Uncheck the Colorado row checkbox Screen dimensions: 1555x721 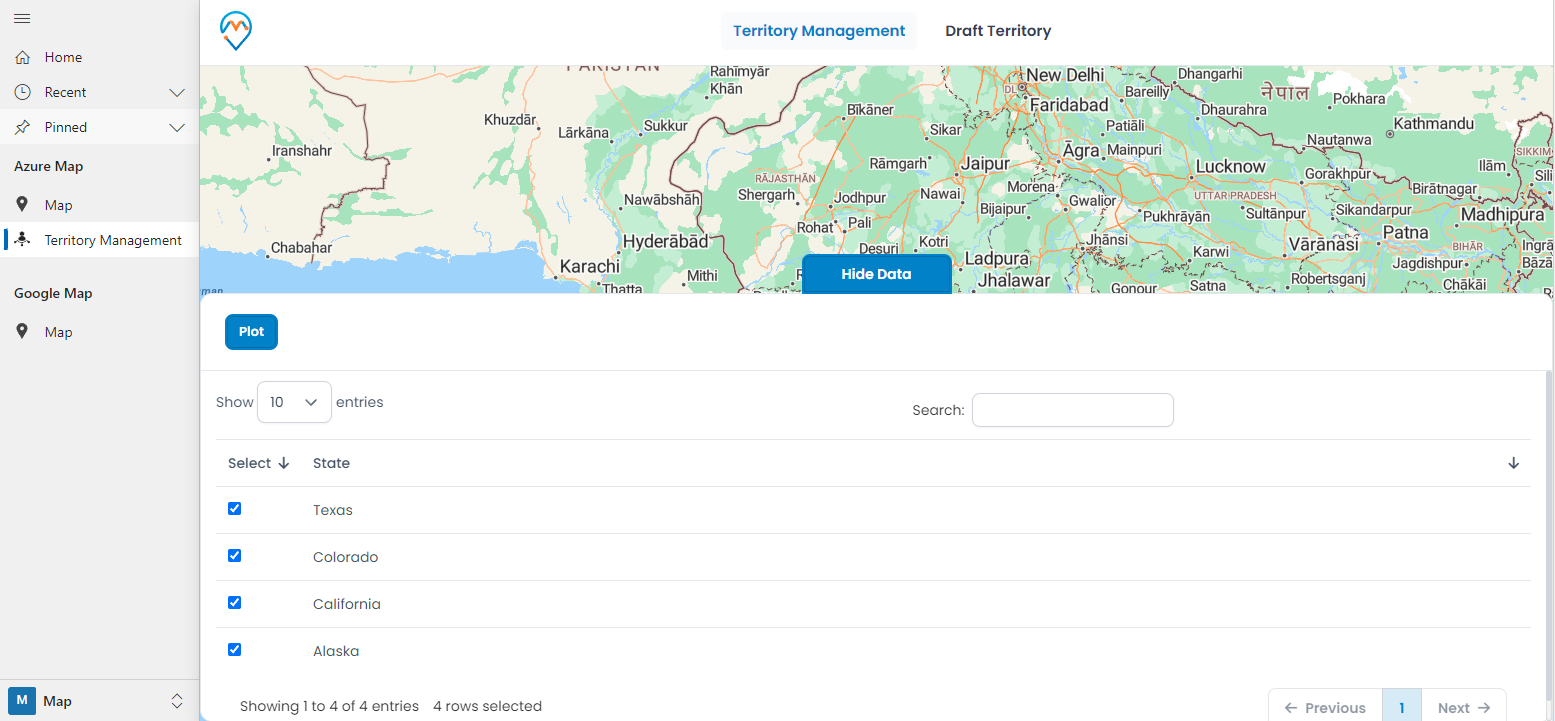(x=235, y=555)
